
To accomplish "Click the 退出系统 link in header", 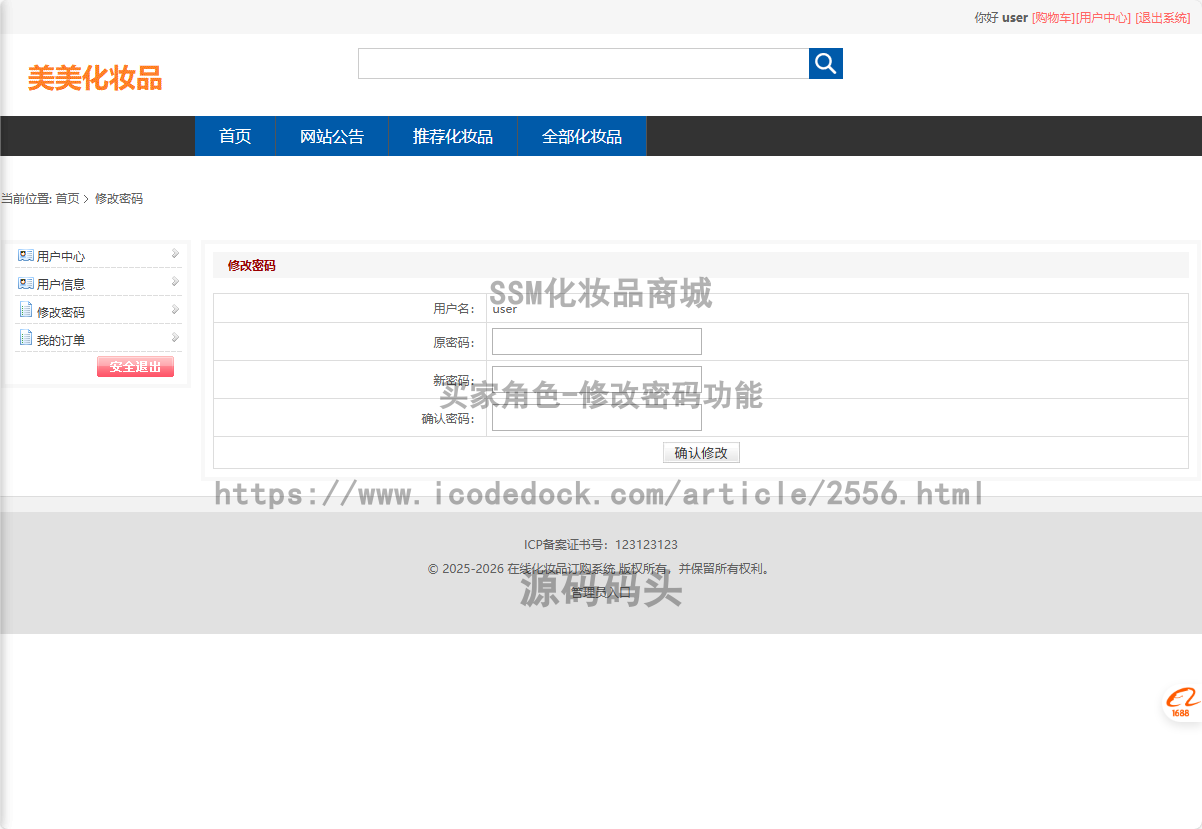I will click(1162, 18).
